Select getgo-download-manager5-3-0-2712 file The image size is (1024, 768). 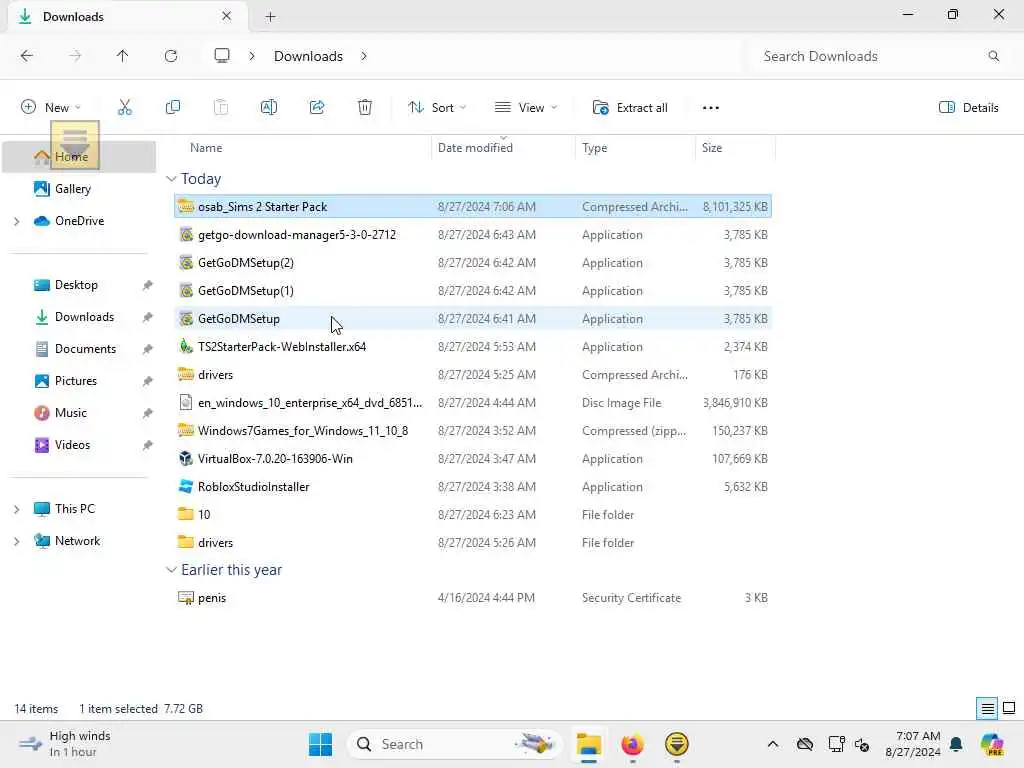coord(473,234)
